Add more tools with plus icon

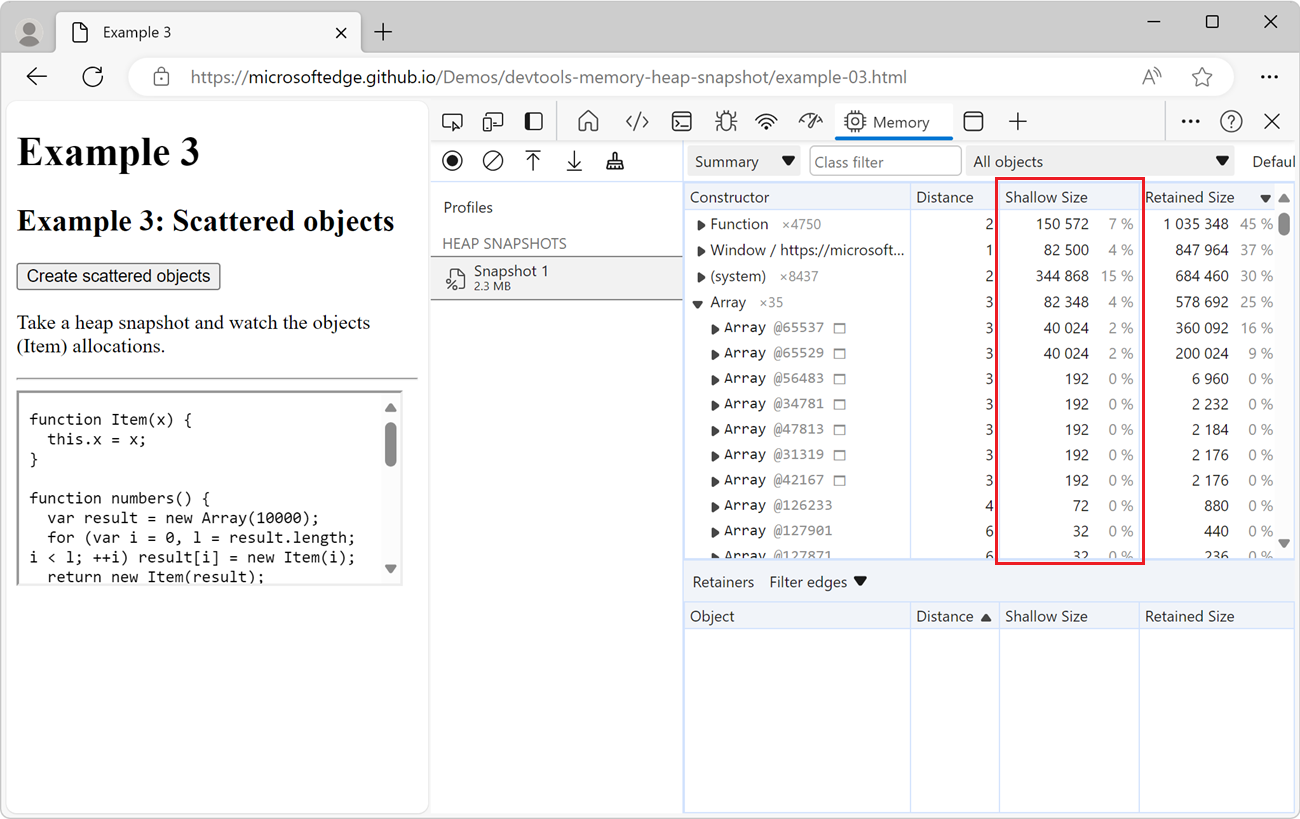1017,122
